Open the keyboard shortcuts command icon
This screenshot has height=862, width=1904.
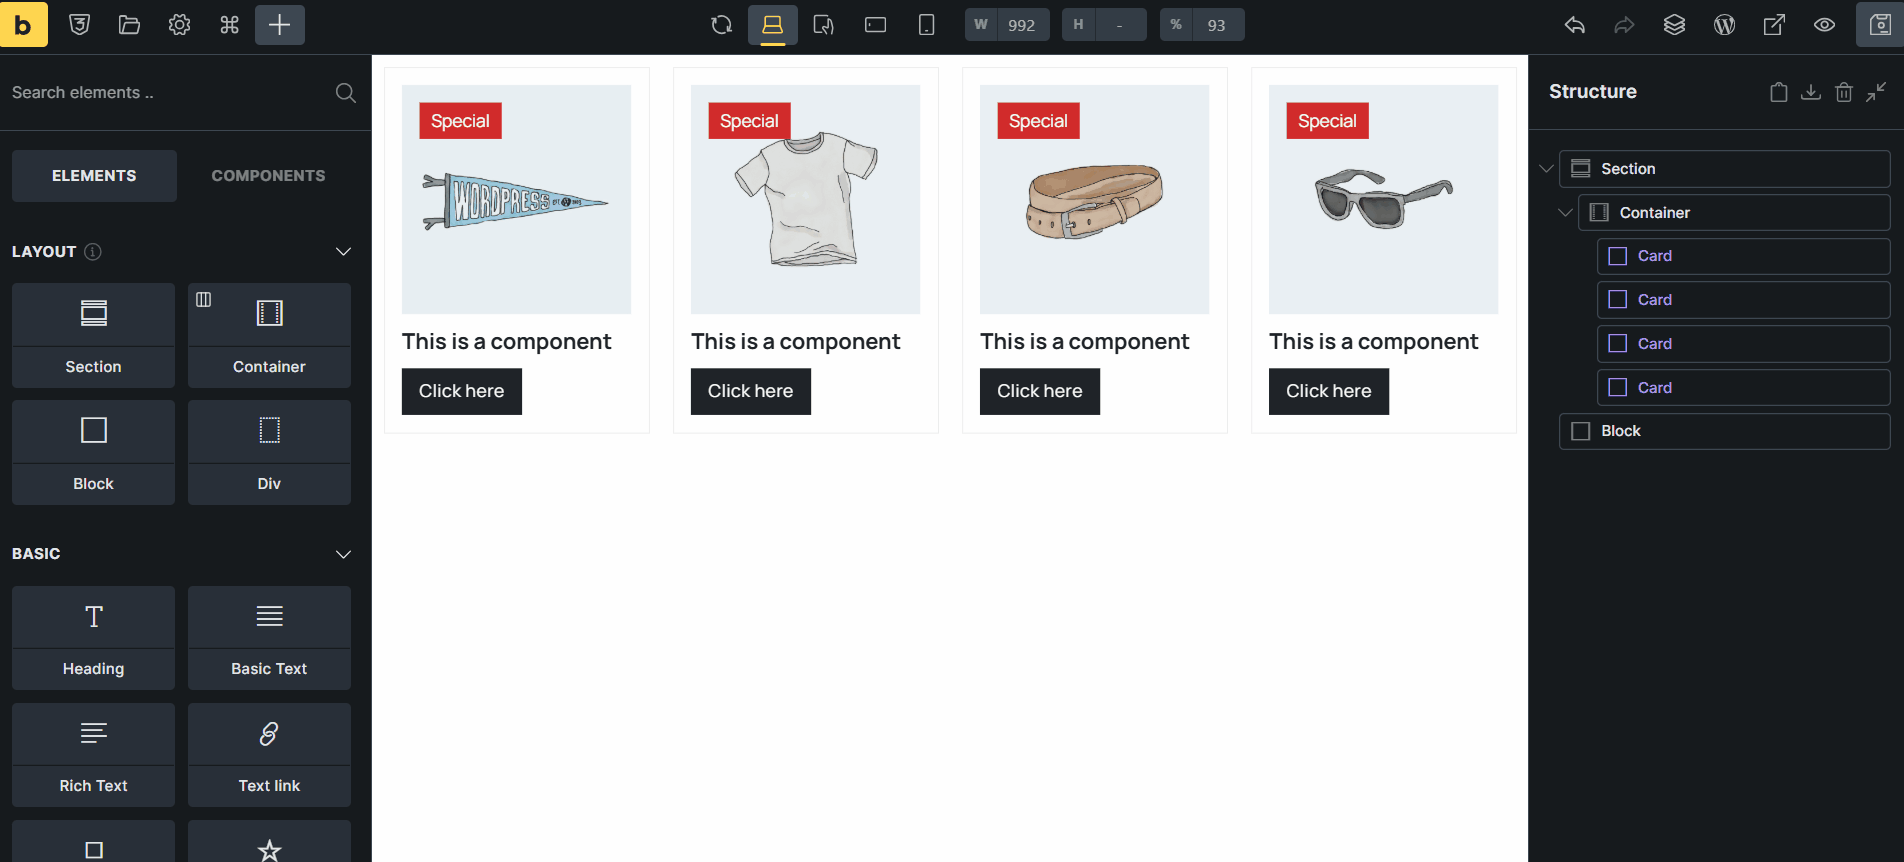coord(229,25)
